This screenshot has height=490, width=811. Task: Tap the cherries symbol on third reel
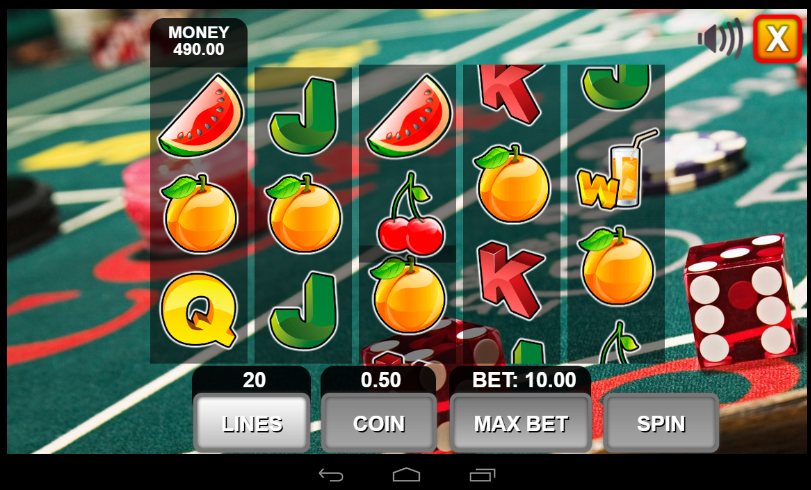(411, 214)
